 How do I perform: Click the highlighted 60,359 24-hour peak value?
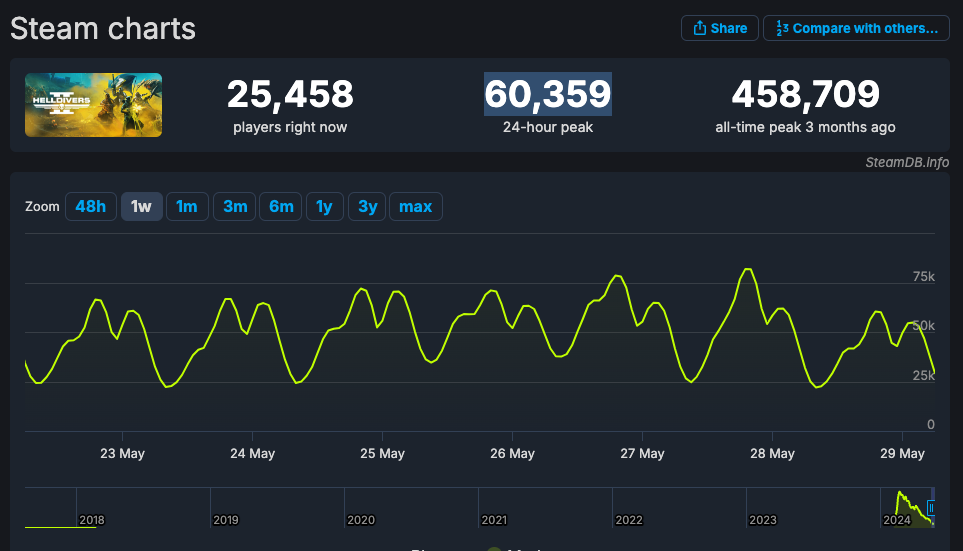click(548, 94)
